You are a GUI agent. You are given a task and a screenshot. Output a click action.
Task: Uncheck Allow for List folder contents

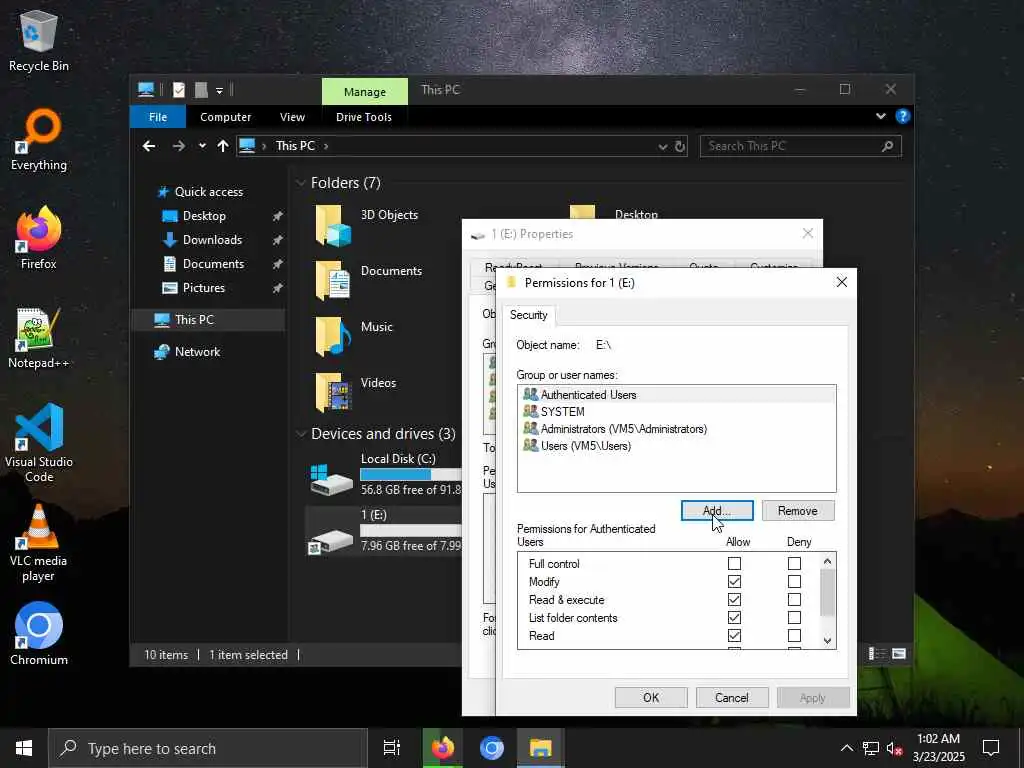735,617
